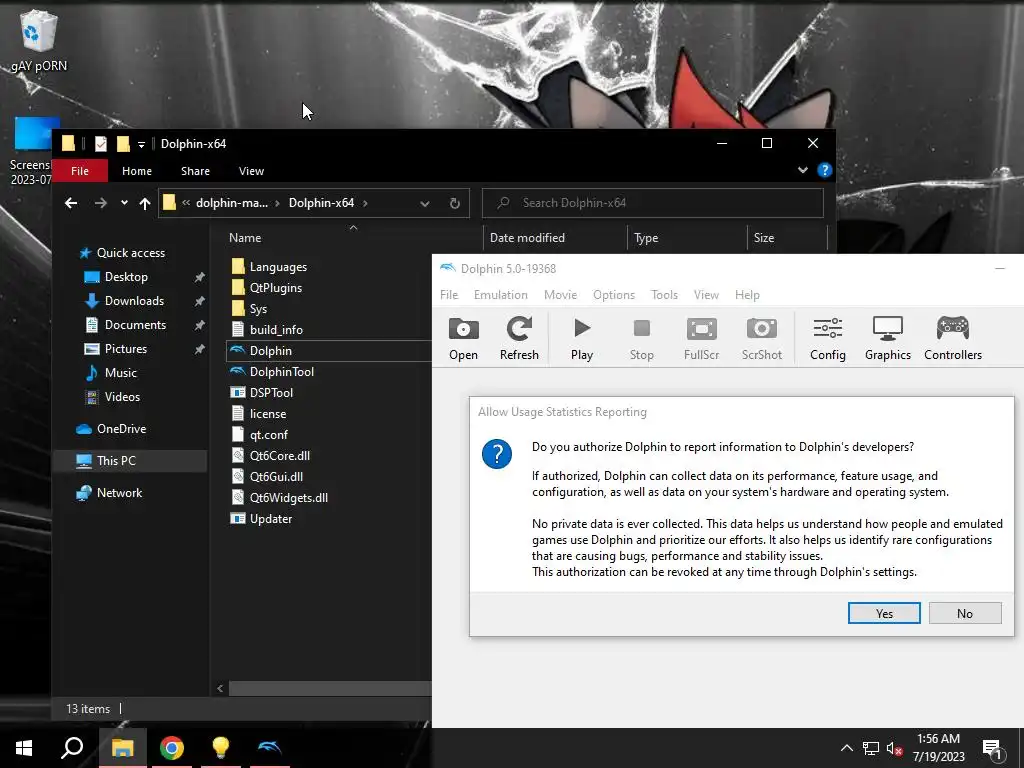Select the Dolphin executable file

coord(328,351)
